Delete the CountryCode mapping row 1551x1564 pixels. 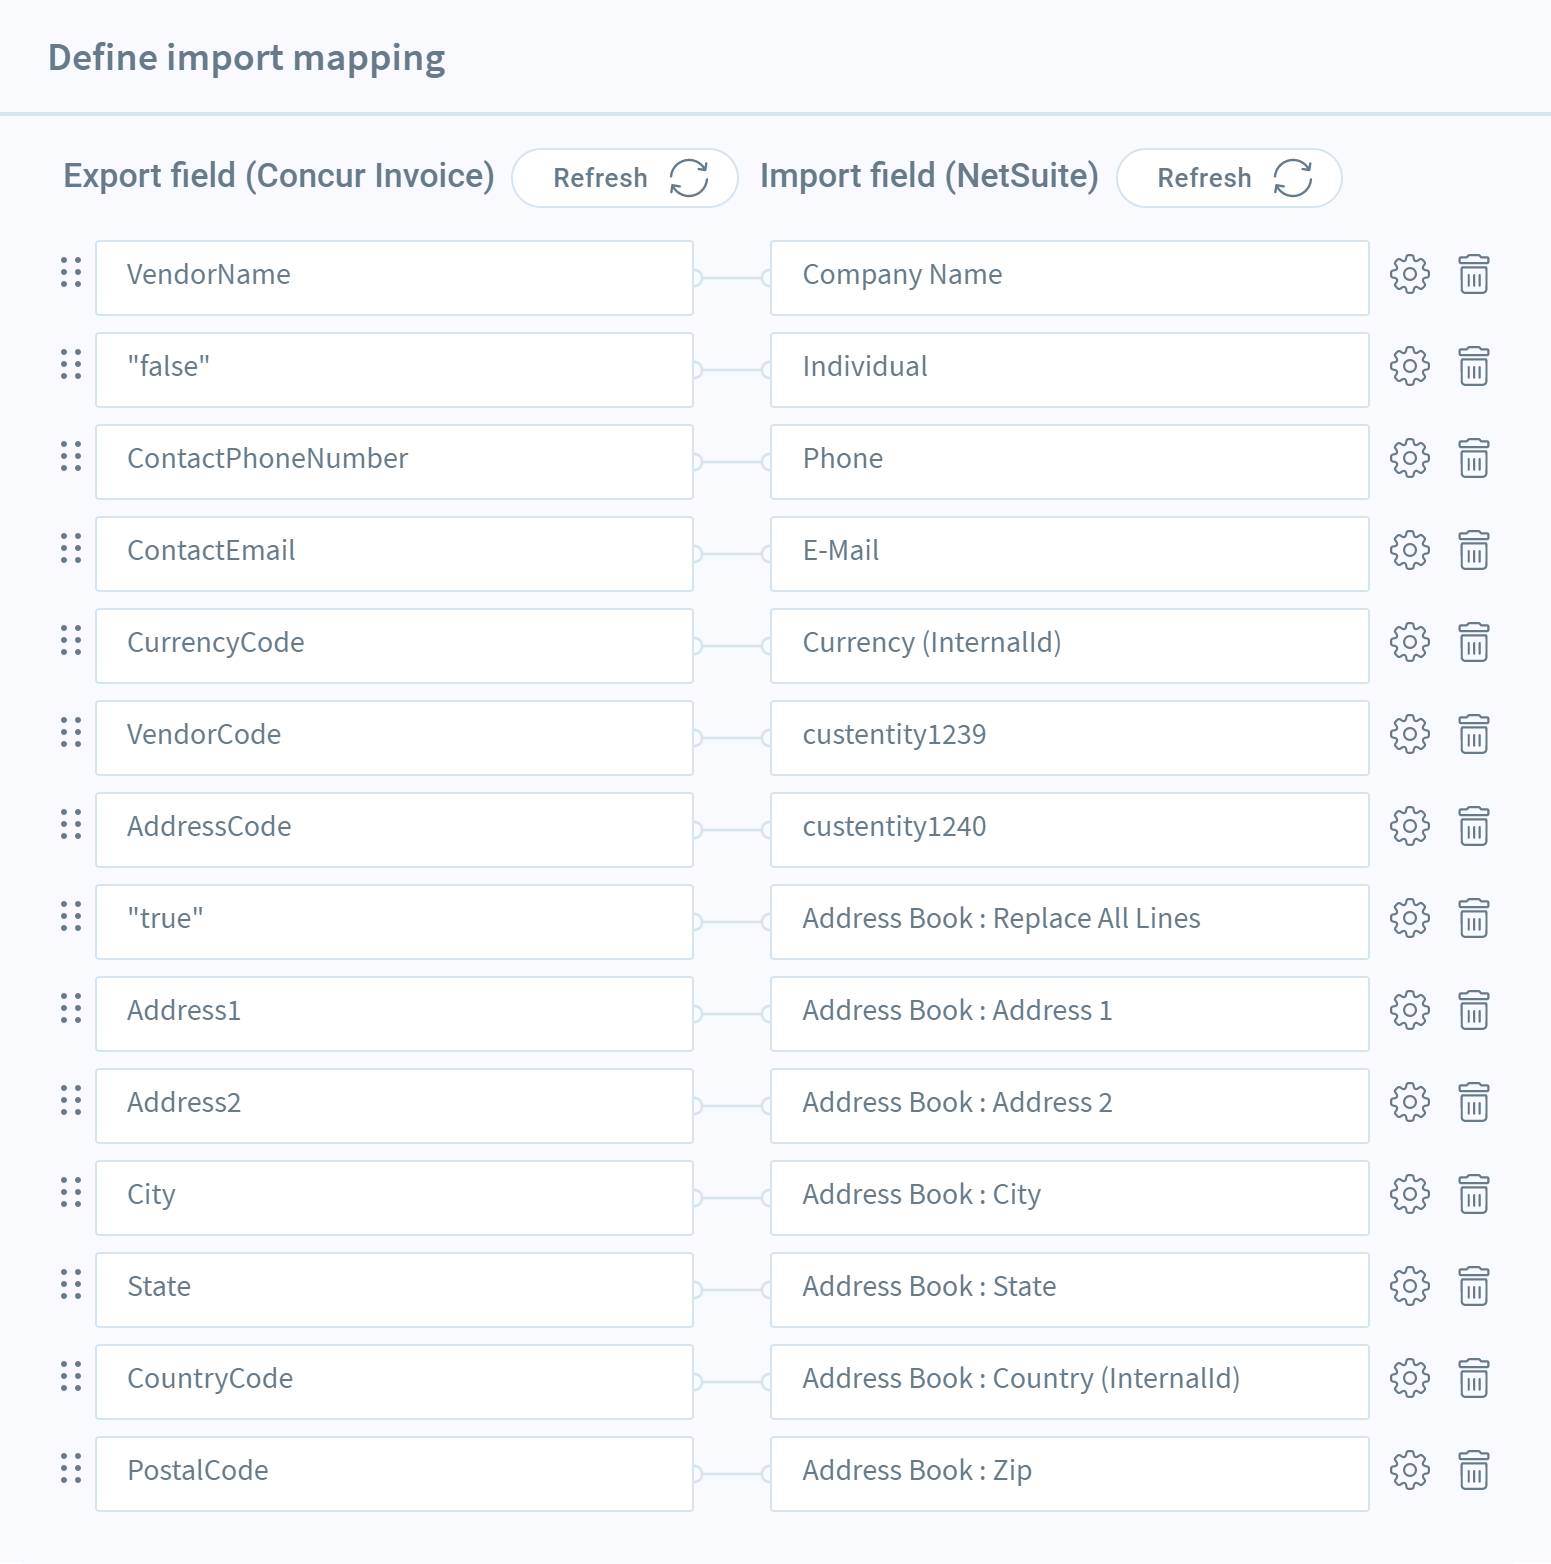[1474, 1378]
